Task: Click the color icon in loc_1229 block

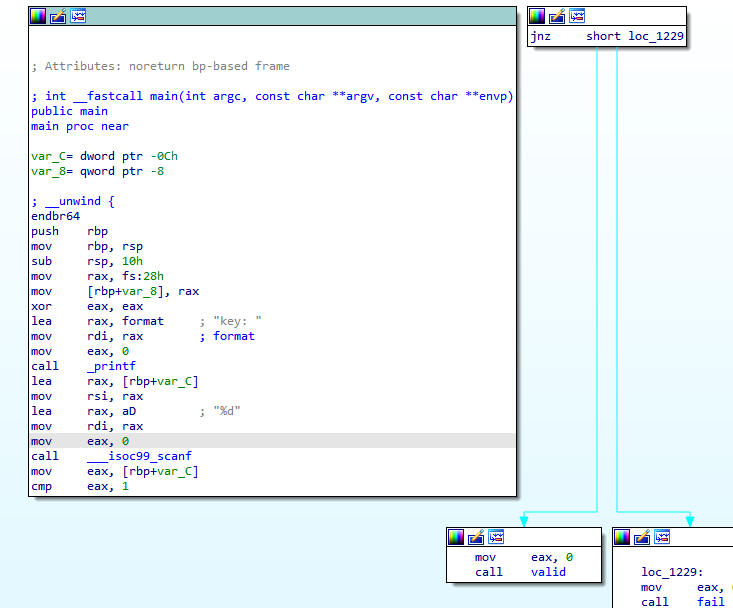Action: pyautogui.click(x=622, y=537)
